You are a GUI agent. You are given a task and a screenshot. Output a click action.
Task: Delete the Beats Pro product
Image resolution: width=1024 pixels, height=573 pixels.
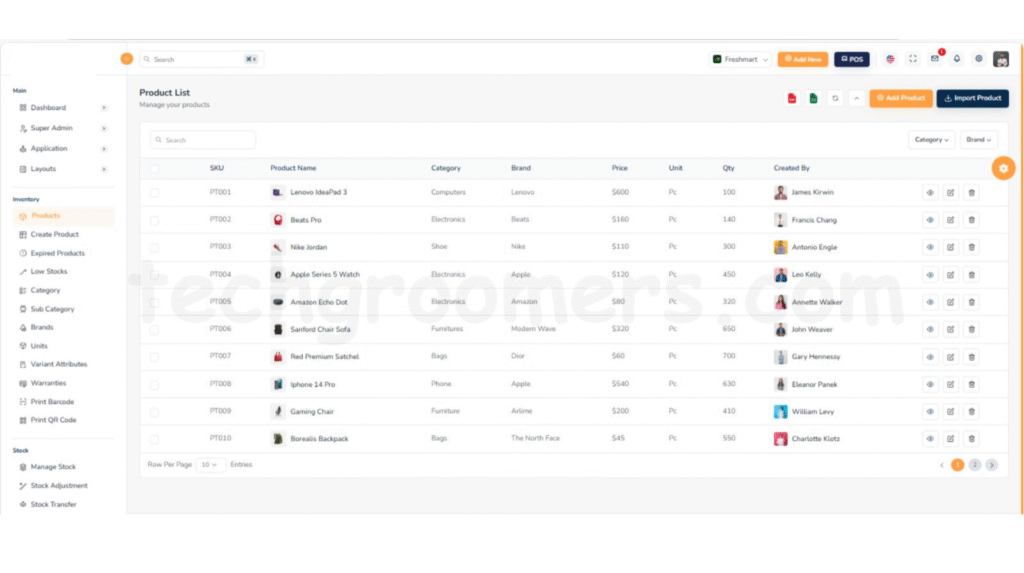971,220
